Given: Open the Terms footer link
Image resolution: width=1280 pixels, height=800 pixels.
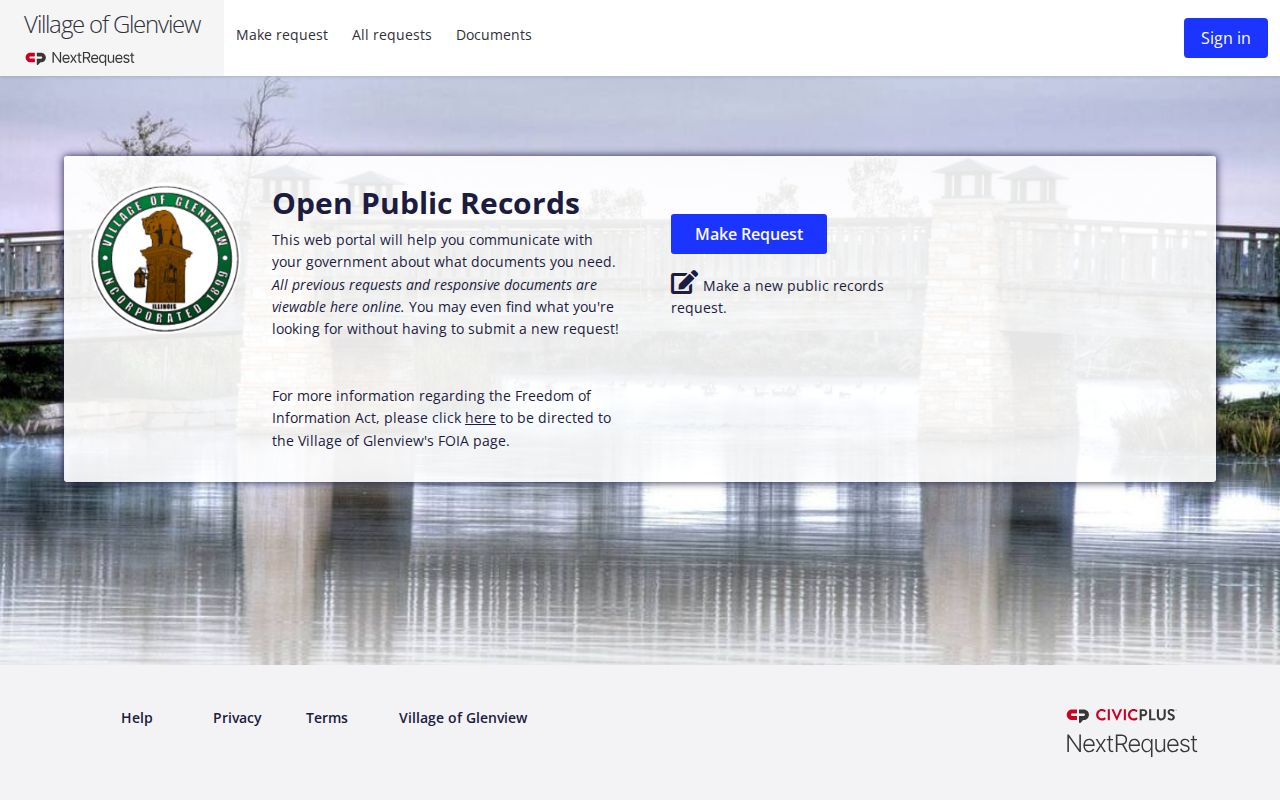Looking at the screenshot, I should point(327,718).
